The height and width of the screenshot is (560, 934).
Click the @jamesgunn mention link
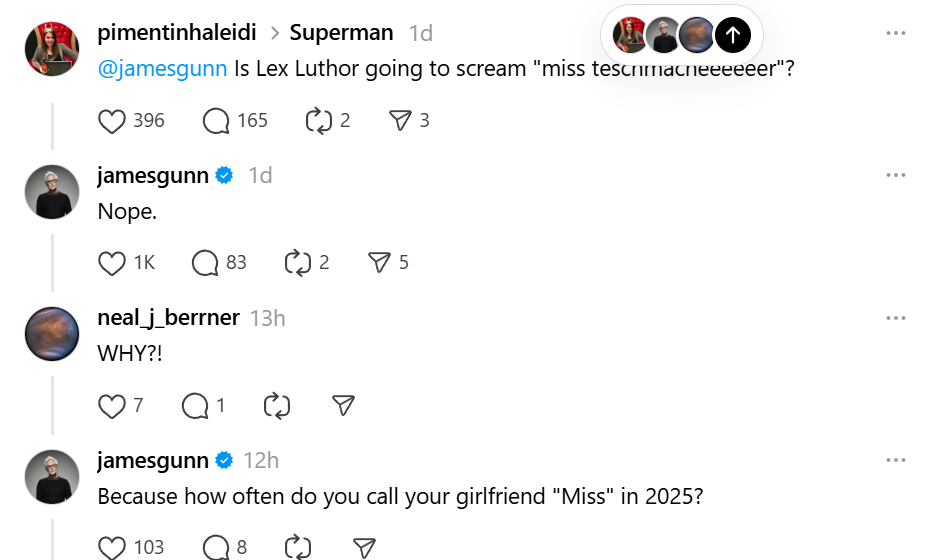[162, 69]
